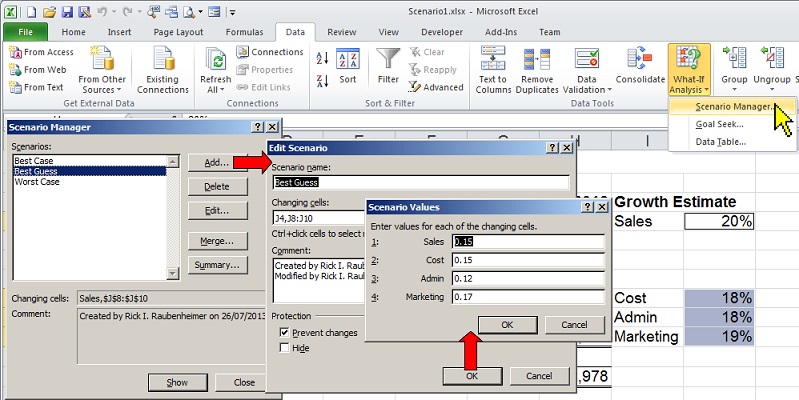Click scroll-down arrow in Scenarios list
The height and width of the screenshot is (400, 799).
click(173, 274)
